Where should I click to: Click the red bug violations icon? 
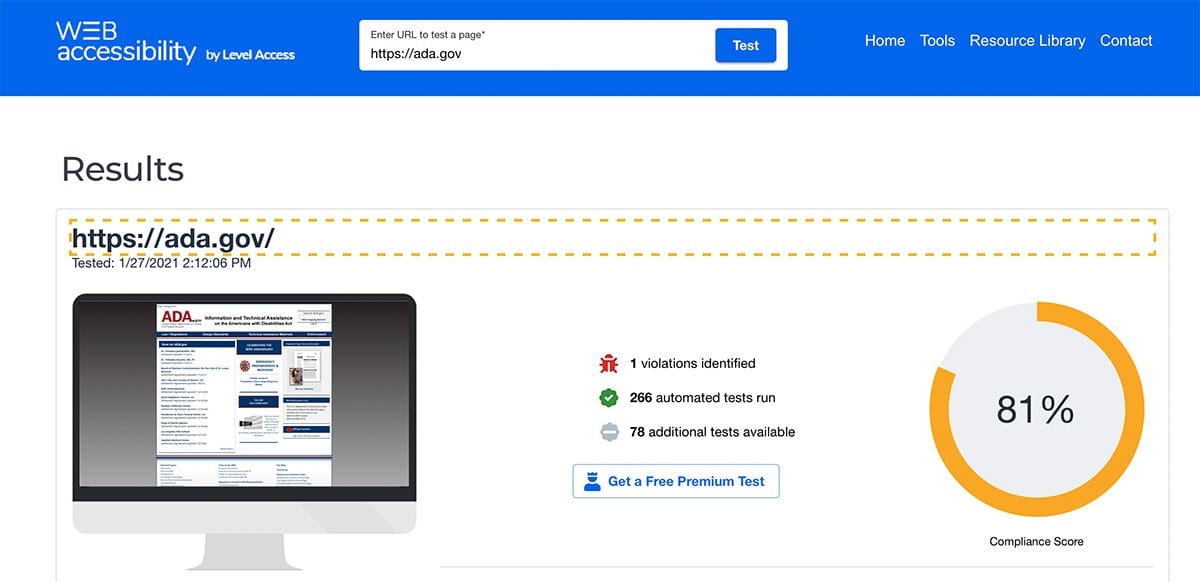coord(608,363)
